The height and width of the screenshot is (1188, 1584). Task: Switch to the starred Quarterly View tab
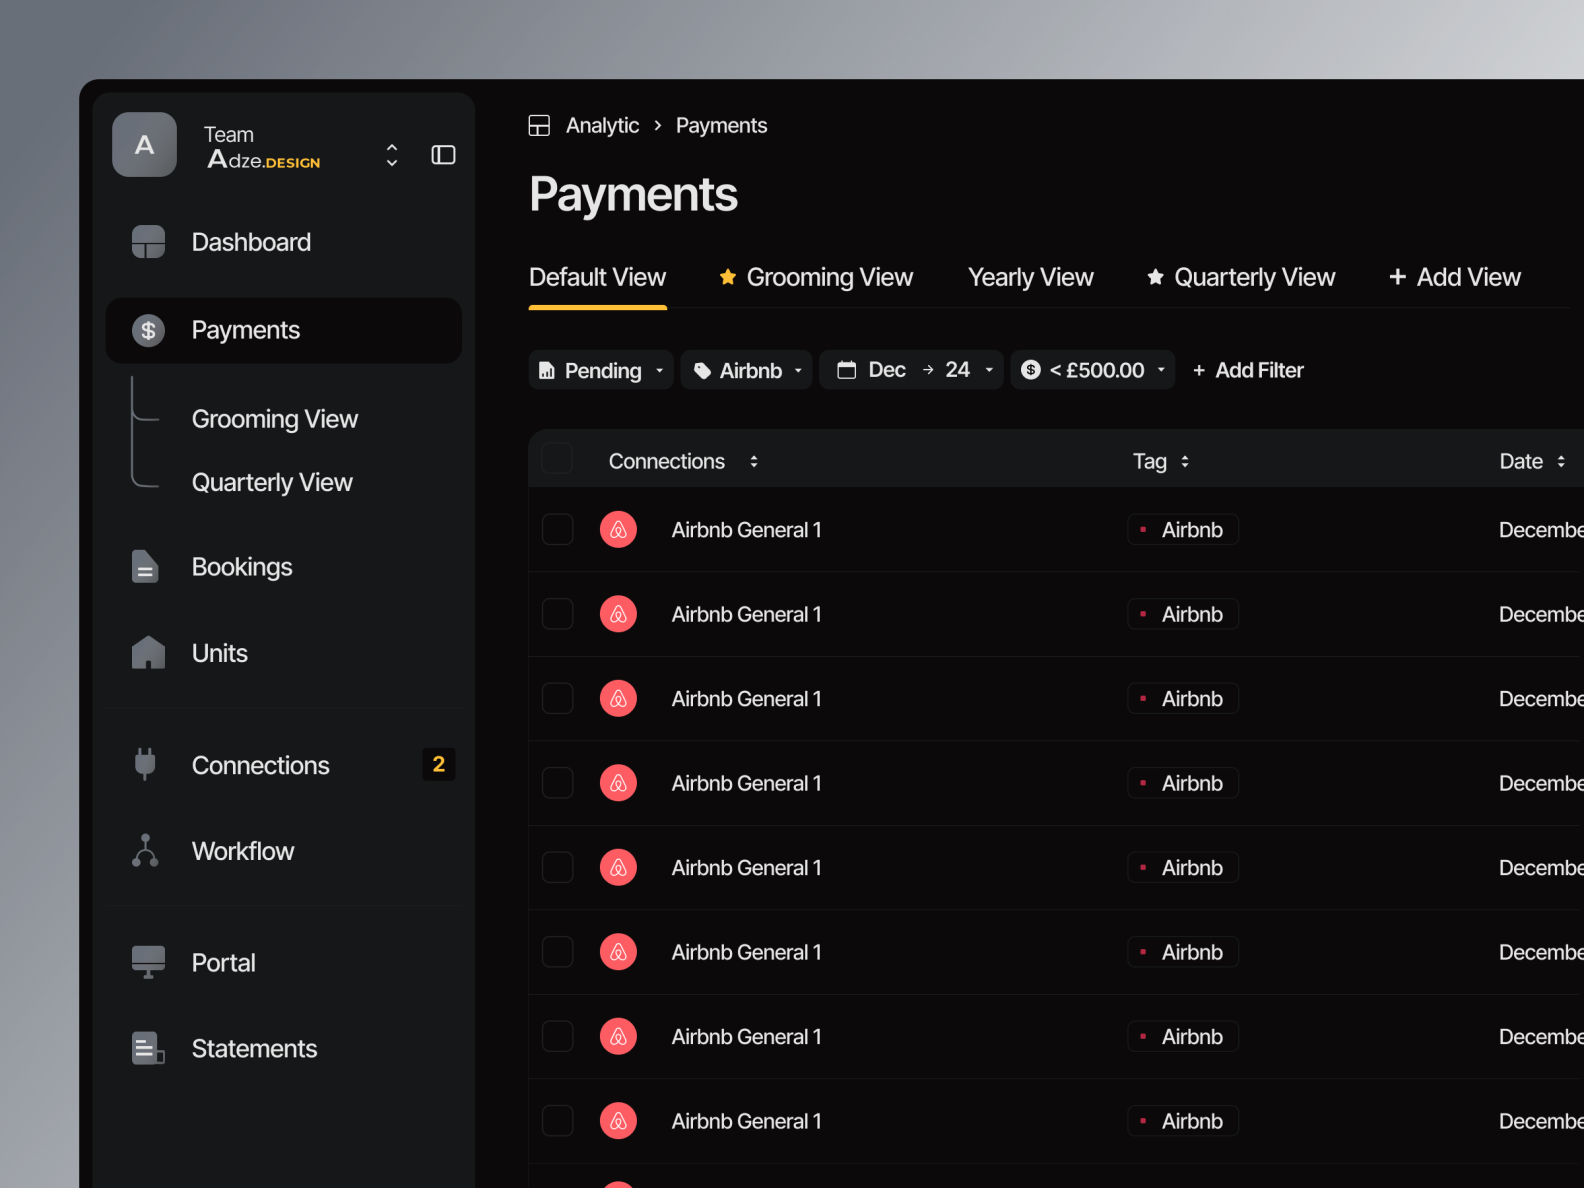[x=1241, y=277]
